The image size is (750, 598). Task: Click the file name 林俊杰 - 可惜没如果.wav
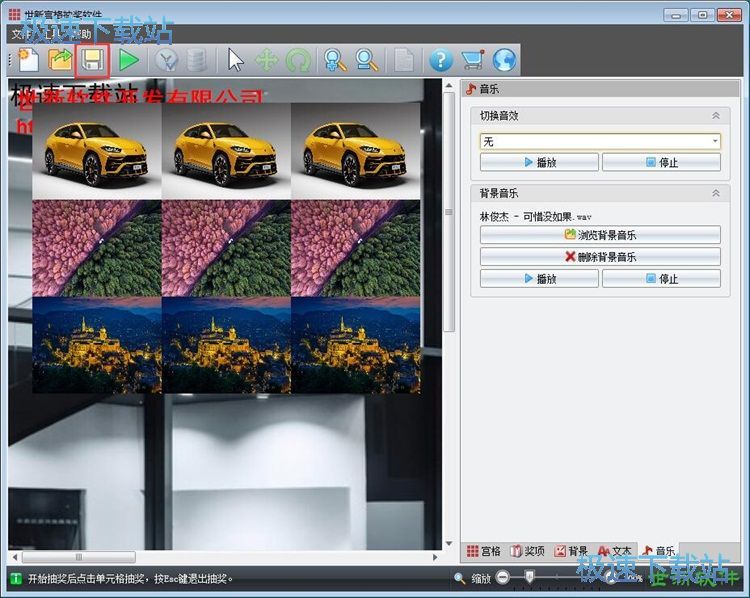pyautogui.click(x=535, y=217)
